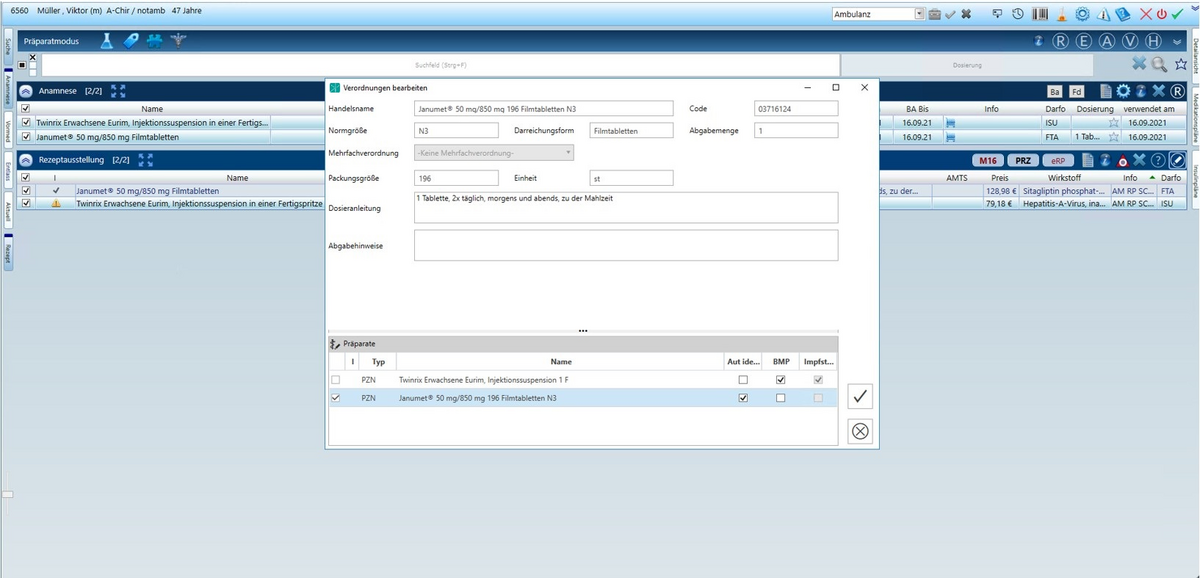This screenshot has width=1200, height=578.
Task: Open the Vormed side tab
Action: pos(6,131)
